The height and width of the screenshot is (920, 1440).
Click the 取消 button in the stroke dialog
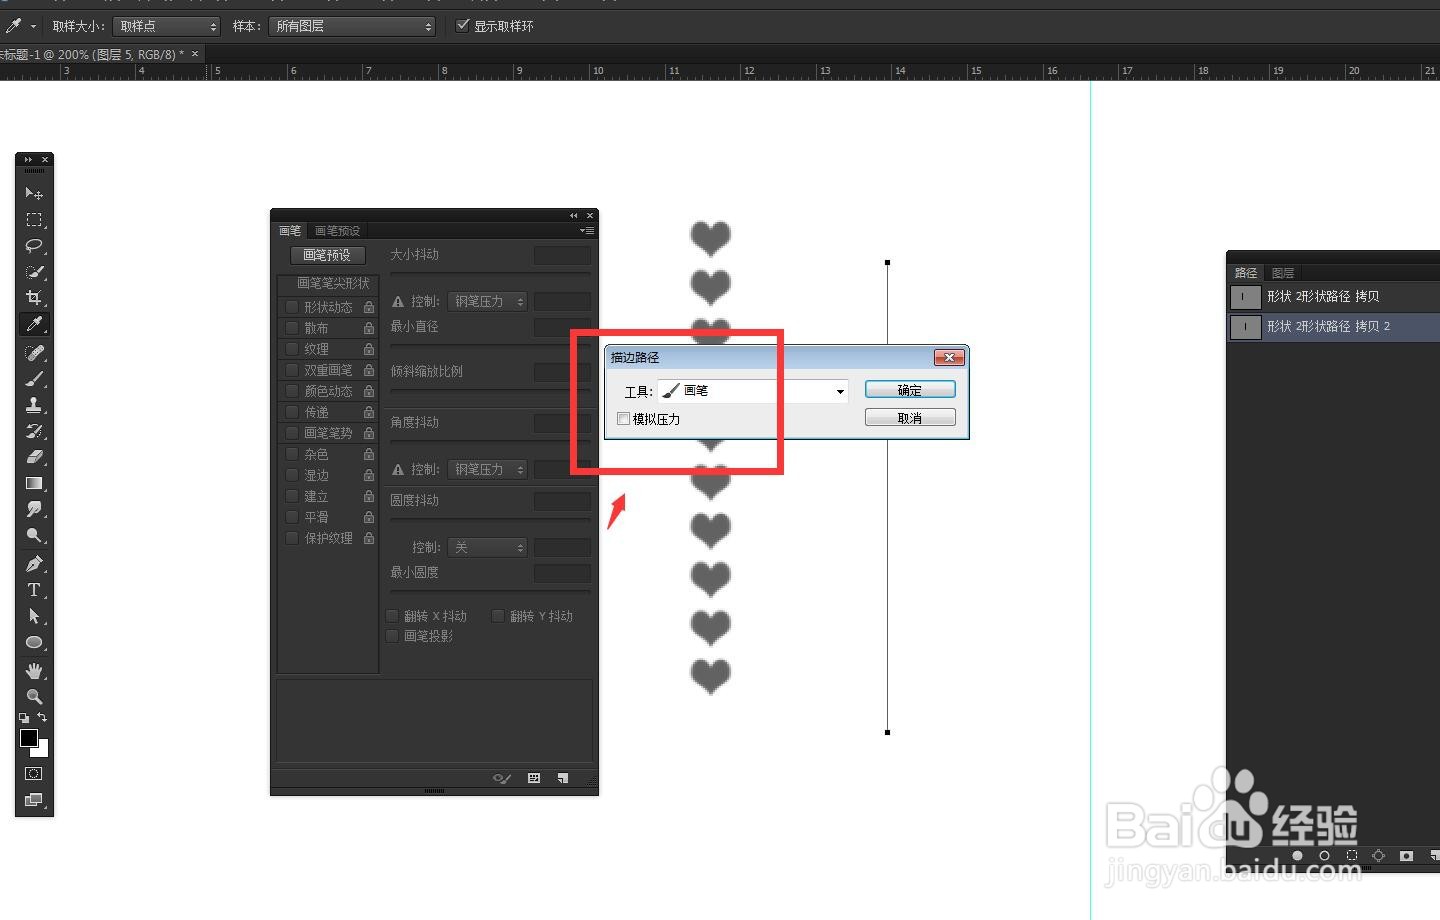(x=909, y=417)
